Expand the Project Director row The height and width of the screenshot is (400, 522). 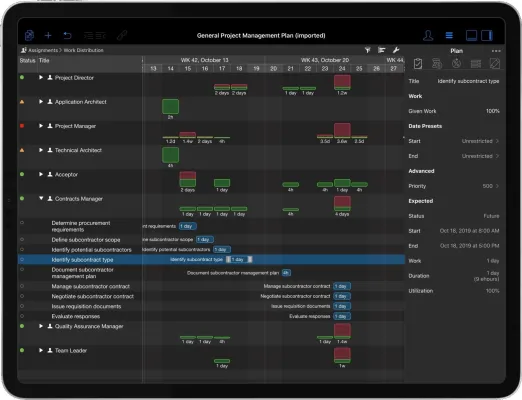(x=41, y=77)
